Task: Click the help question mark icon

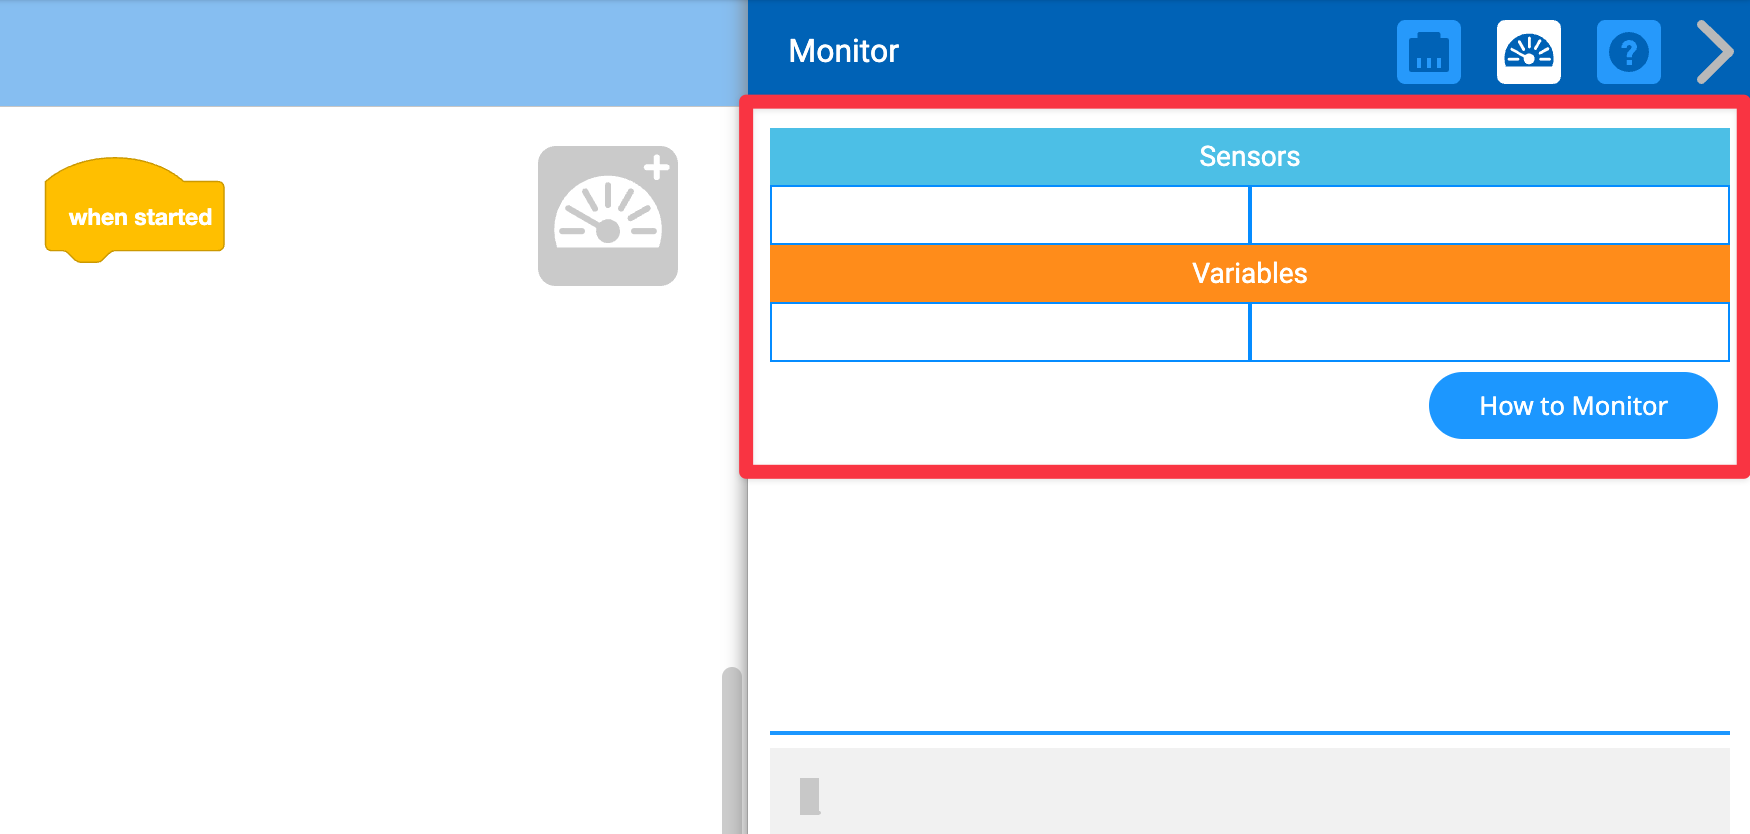Action: pos(1628,51)
